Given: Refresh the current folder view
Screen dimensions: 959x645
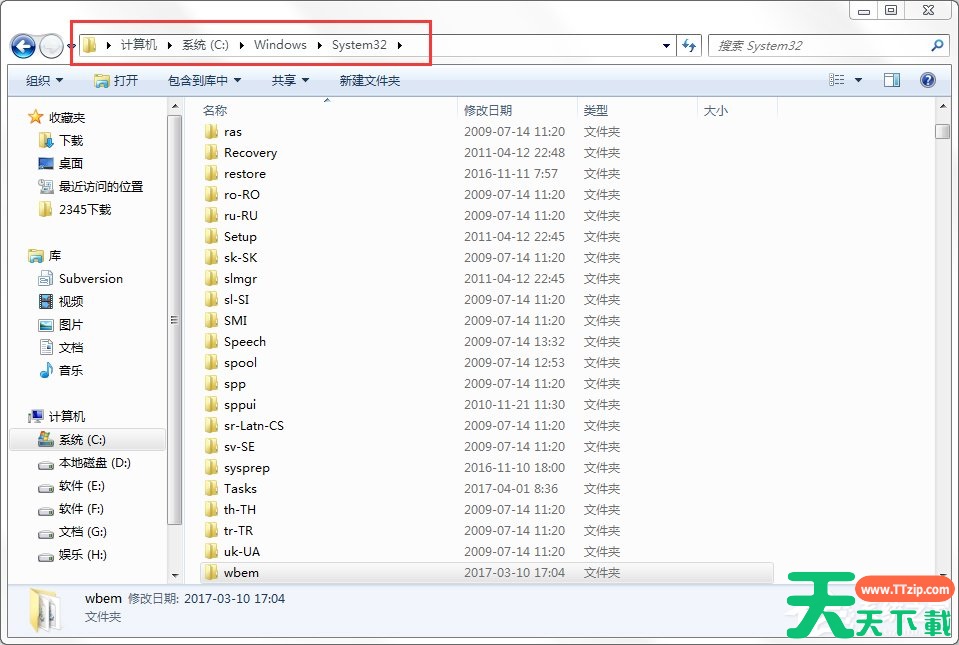Looking at the screenshot, I should coord(689,45).
